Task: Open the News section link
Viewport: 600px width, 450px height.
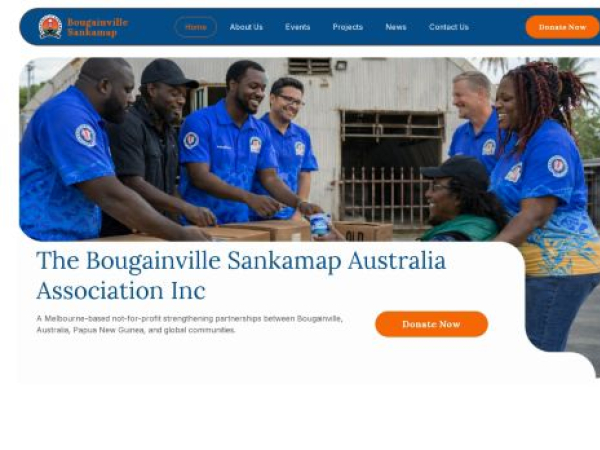Action: coord(396,27)
